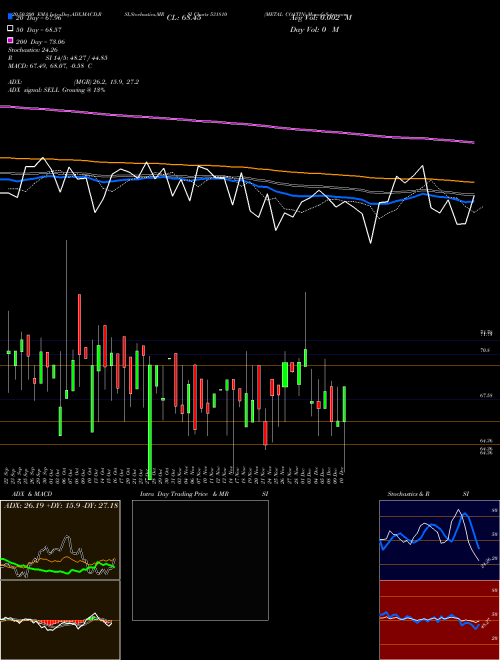Click the 'ADX & MACD' panel heading
This screenshot has height=660, width=500.
[32, 494]
